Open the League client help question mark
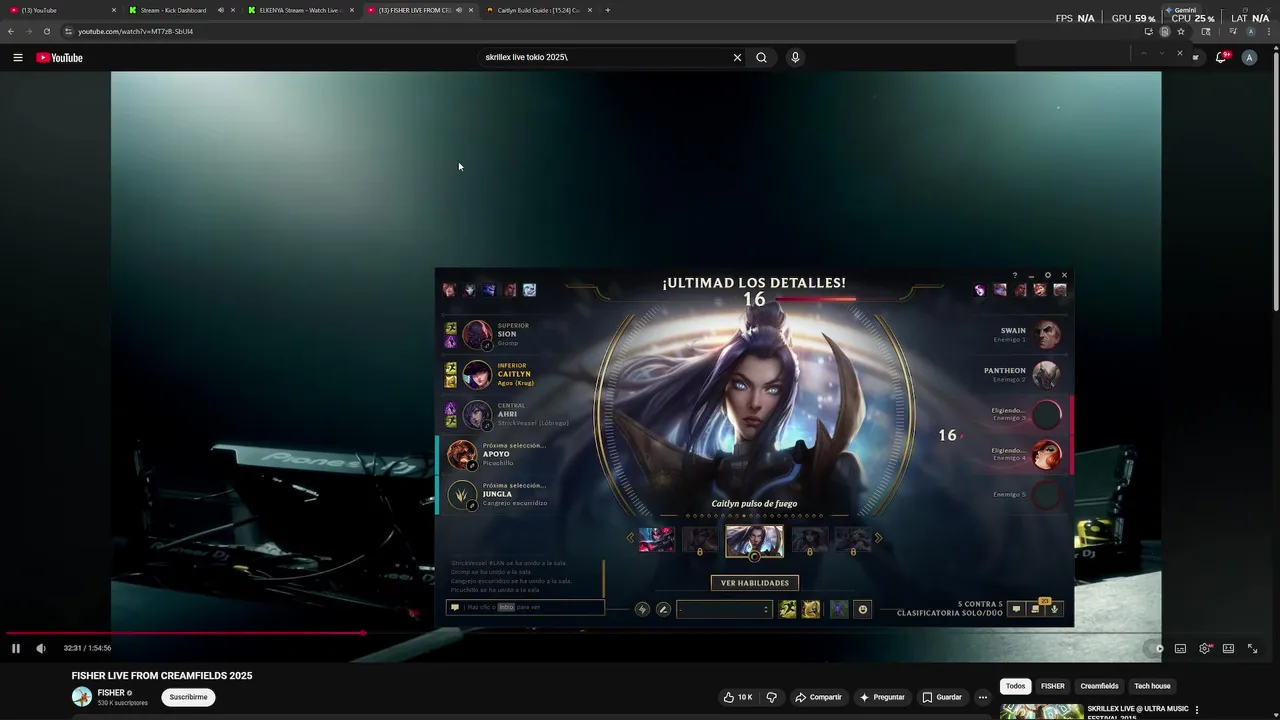The width and height of the screenshot is (1280, 720). pyautogui.click(x=1014, y=275)
